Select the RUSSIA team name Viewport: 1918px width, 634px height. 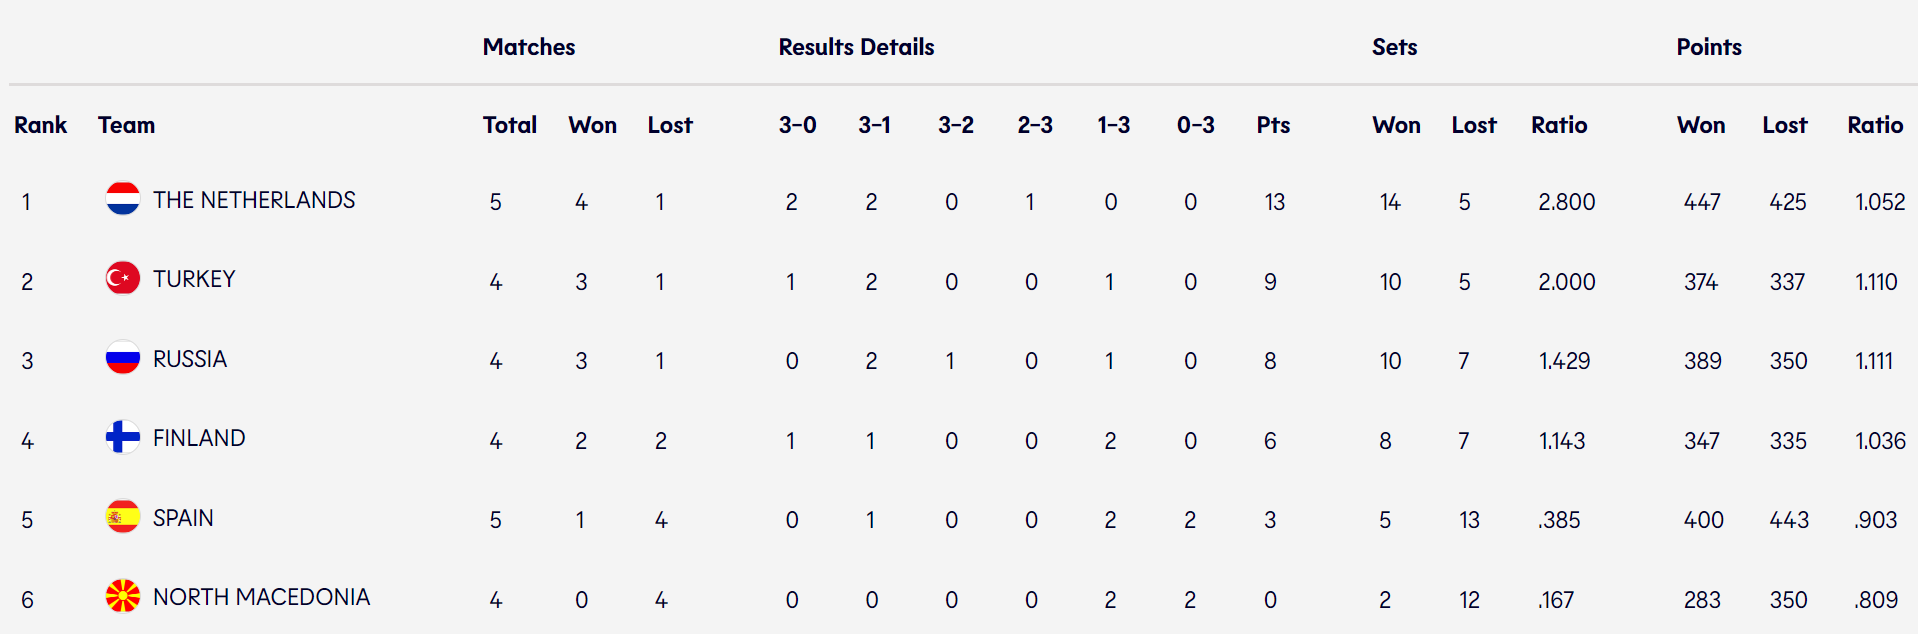click(x=190, y=359)
